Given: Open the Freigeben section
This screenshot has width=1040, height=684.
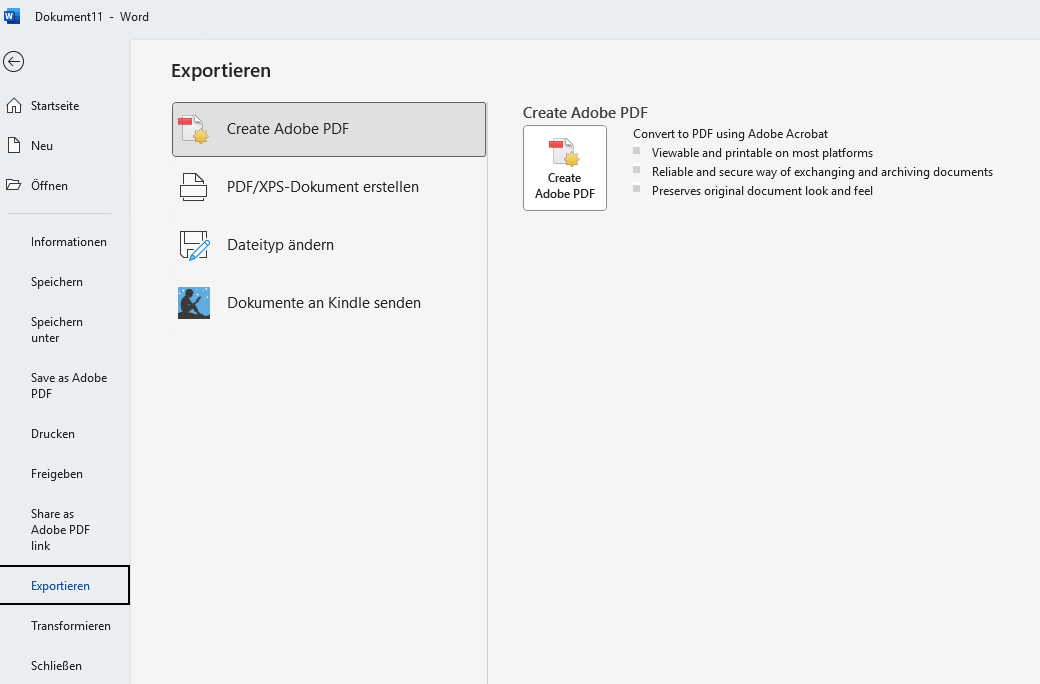Looking at the screenshot, I should (57, 474).
